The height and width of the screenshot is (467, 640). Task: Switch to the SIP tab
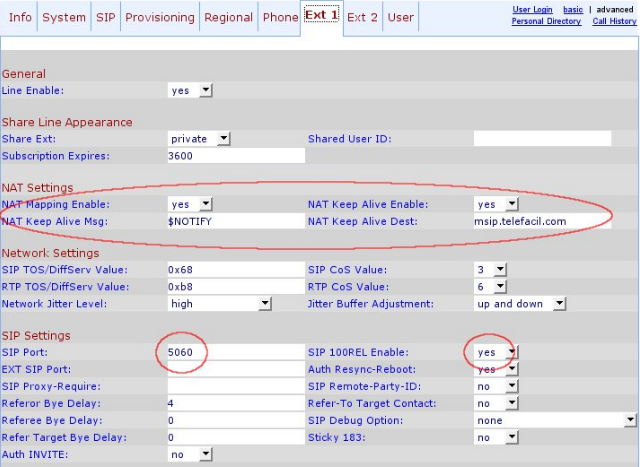tap(106, 17)
